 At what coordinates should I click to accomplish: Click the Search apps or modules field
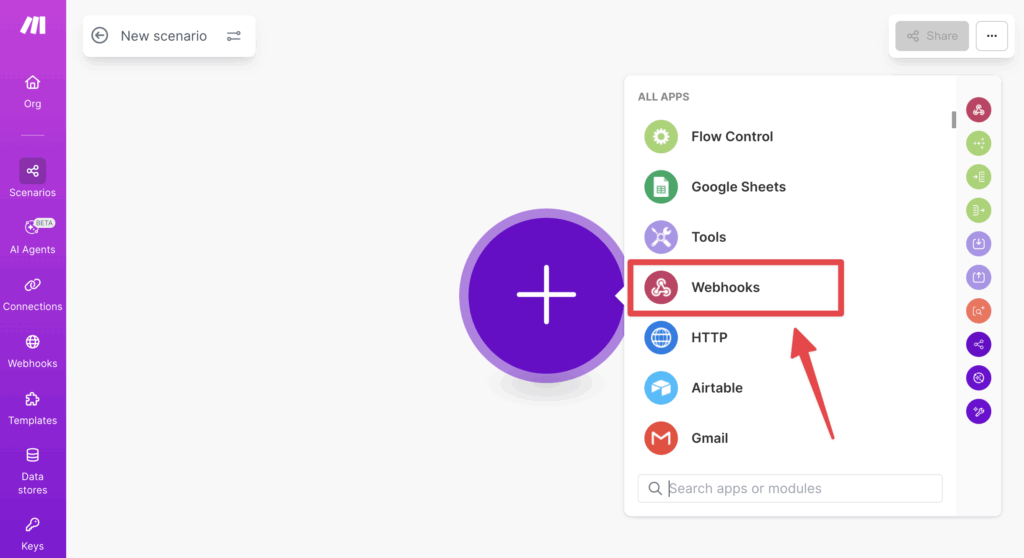(x=790, y=489)
